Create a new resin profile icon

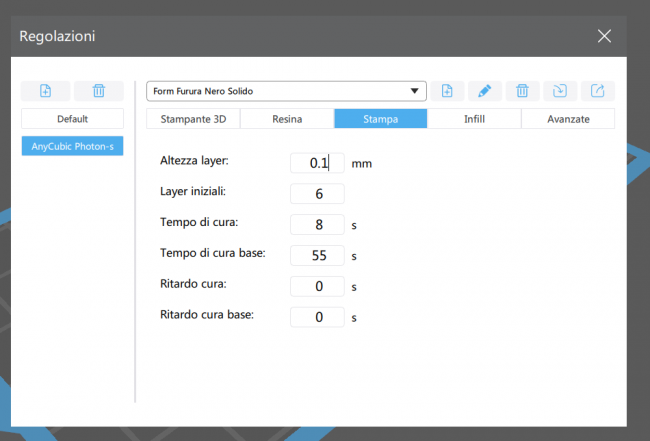447,91
